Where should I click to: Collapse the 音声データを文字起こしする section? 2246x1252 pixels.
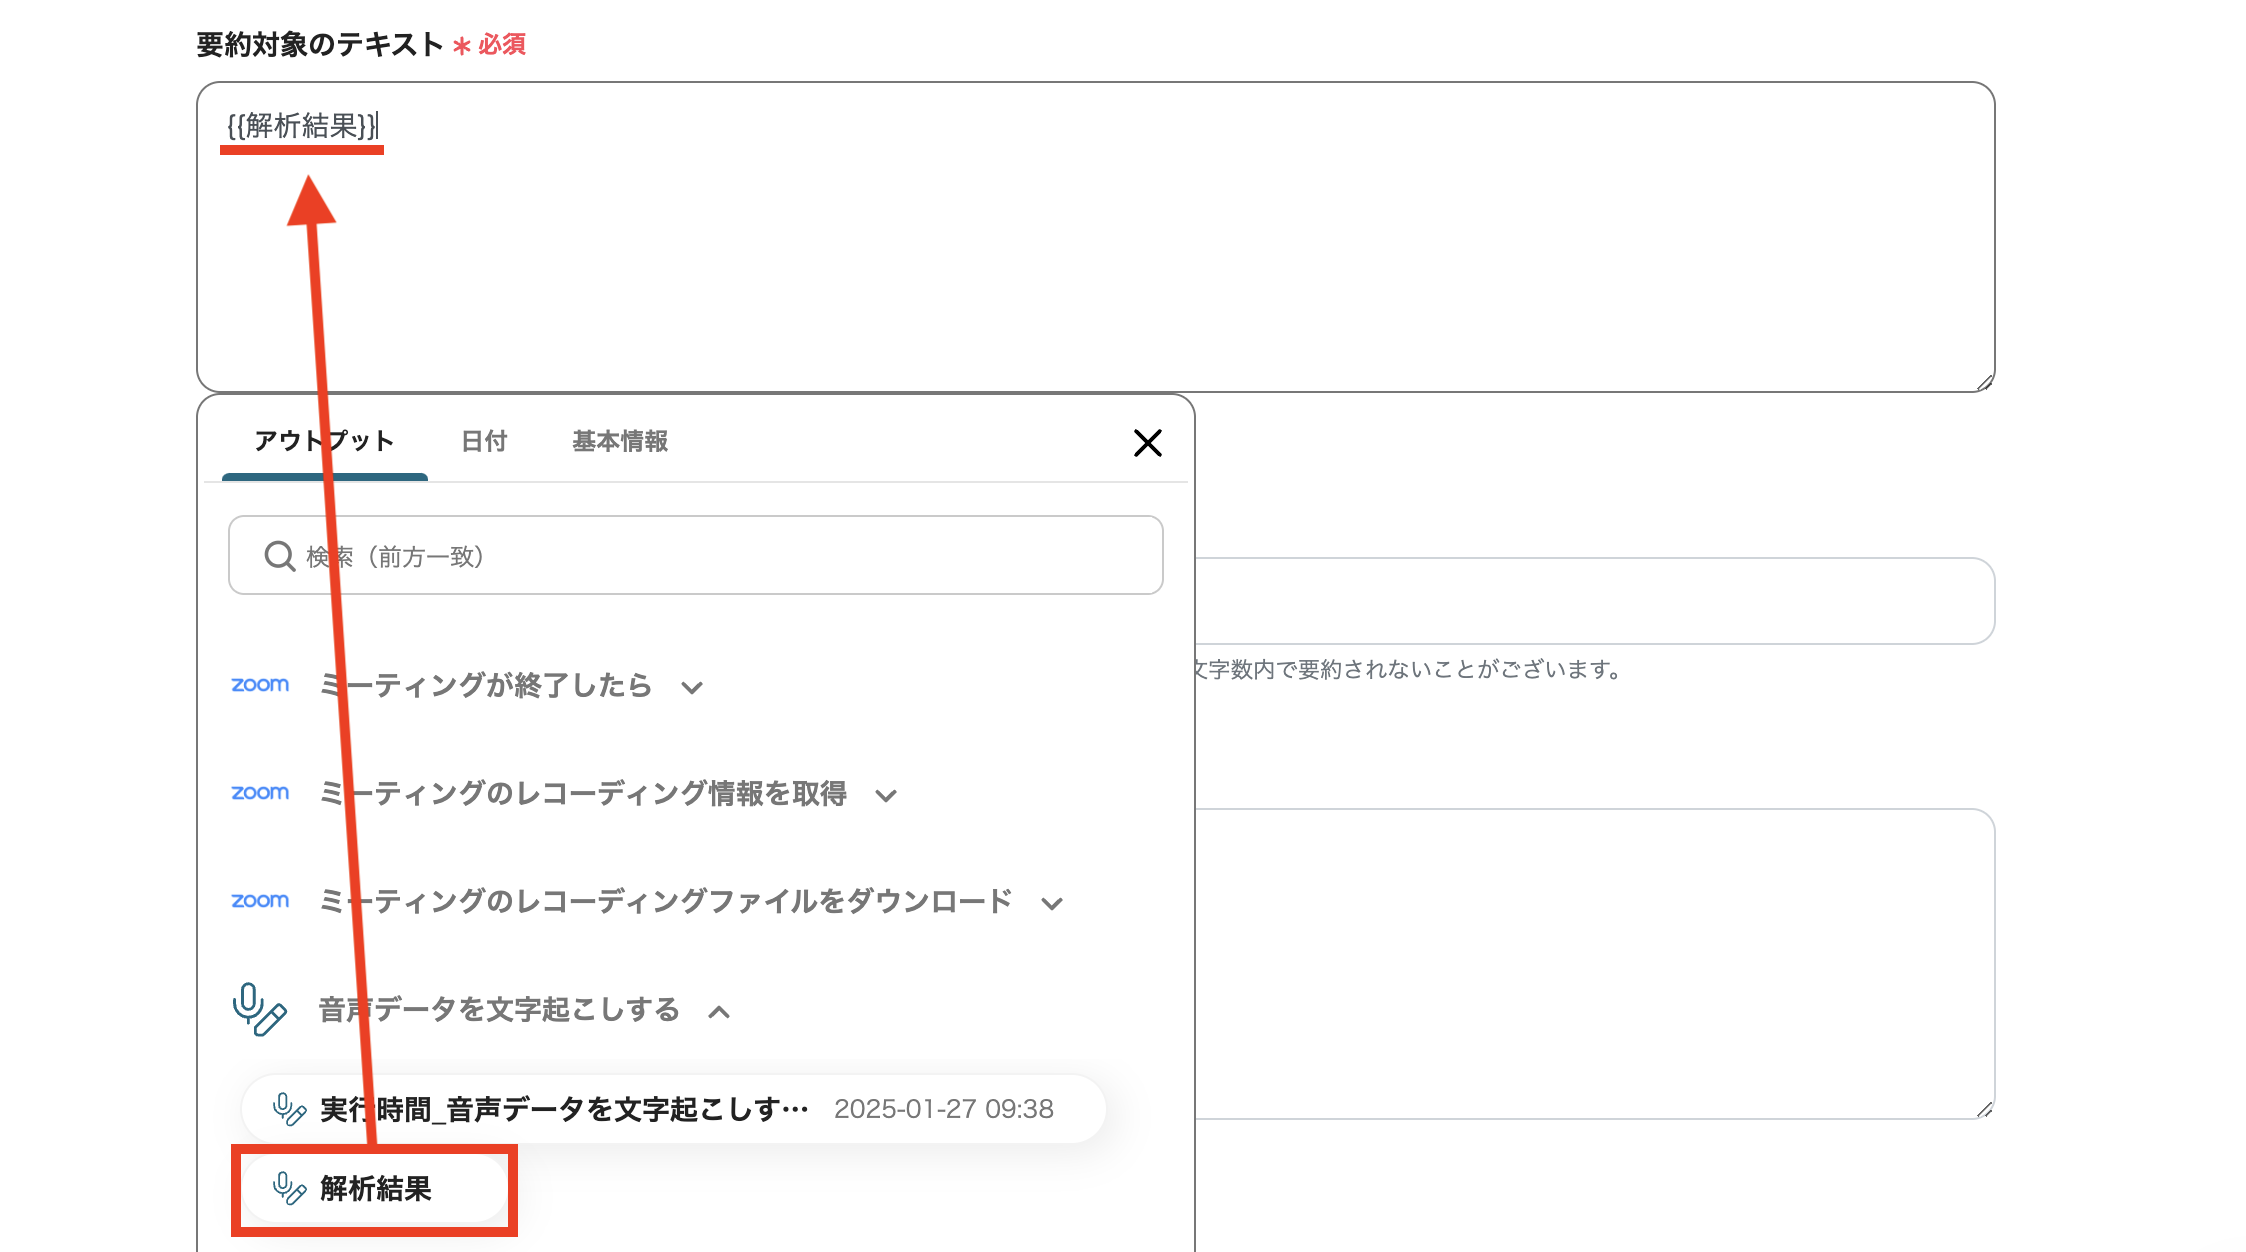(720, 1011)
